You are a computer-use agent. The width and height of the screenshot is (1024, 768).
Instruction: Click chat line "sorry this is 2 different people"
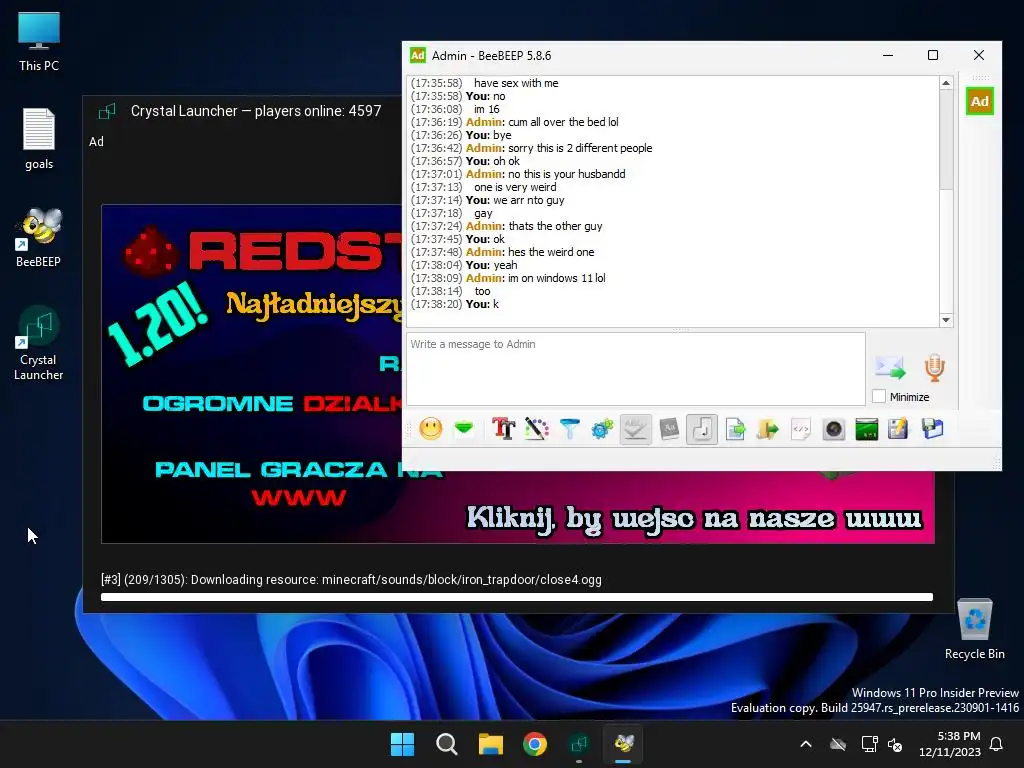point(580,148)
